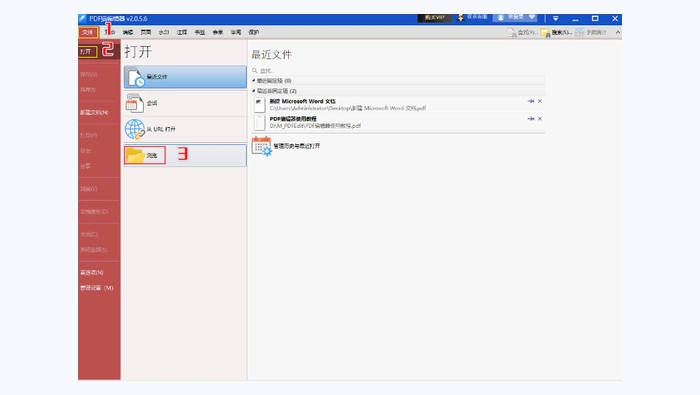Viewport: 700px width, 395px height.
Task: Click the 购买VIP button in title bar
Action: coord(434,18)
